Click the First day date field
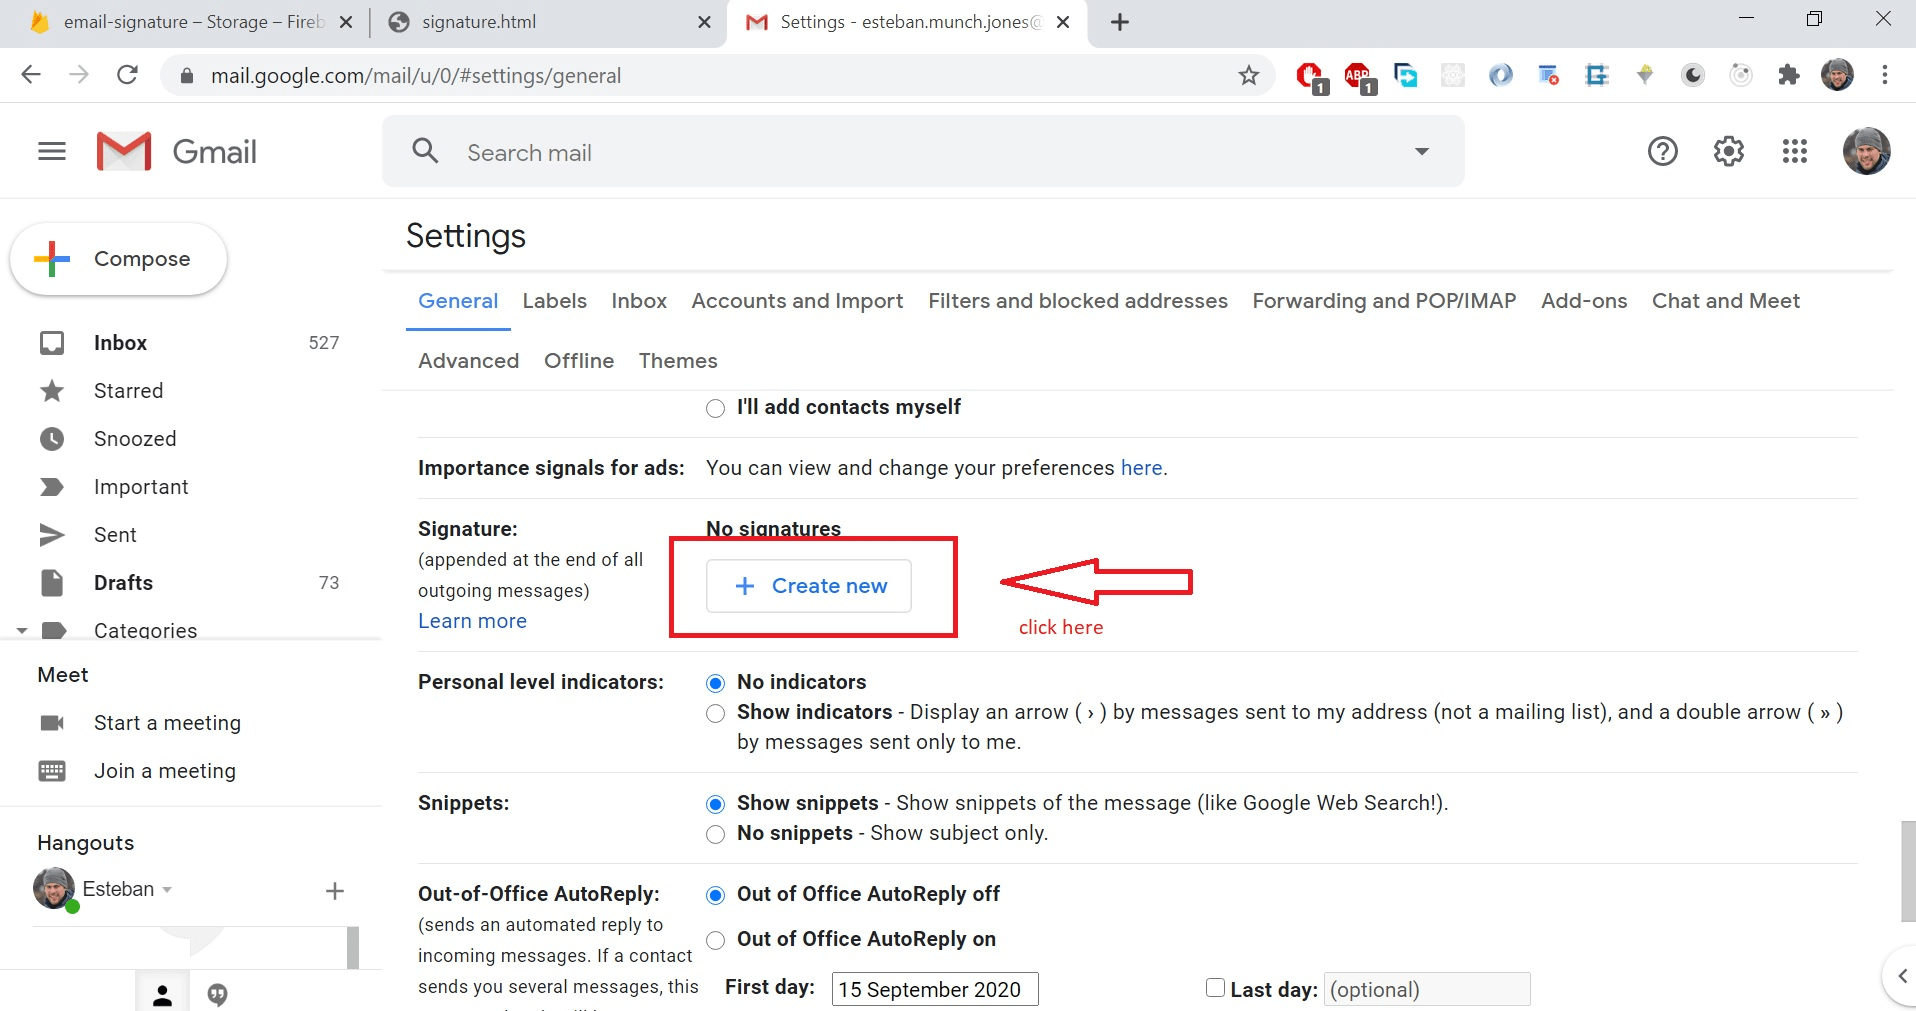Image resolution: width=1916 pixels, height=1011 pixels. [x=933, y=988]
